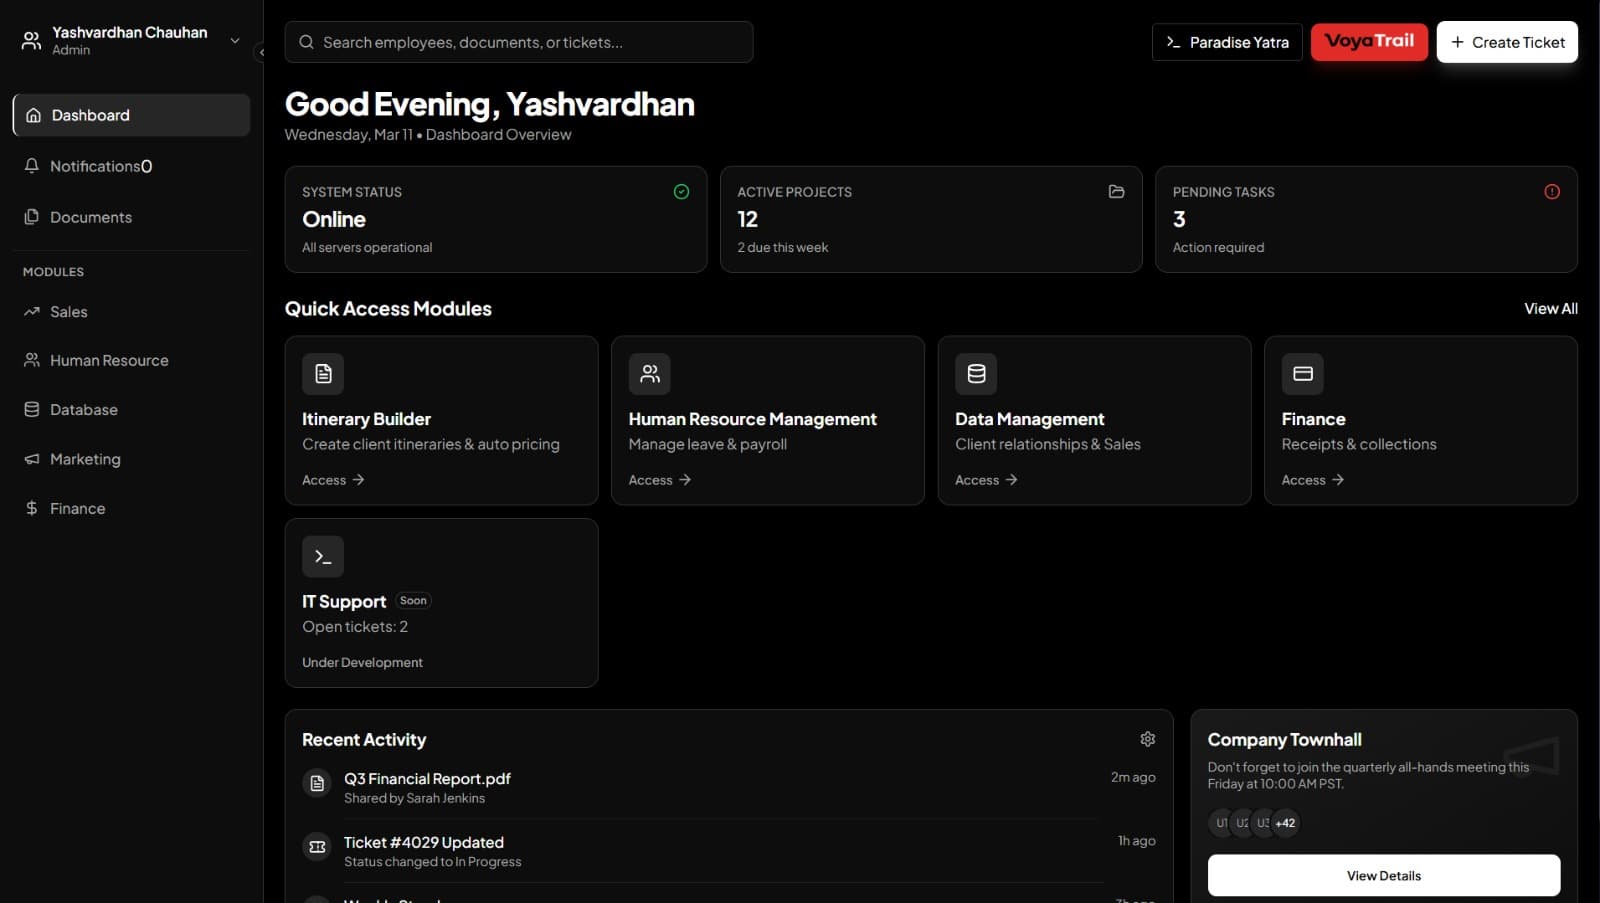1600x903 pixels.
Task: Select the Sales trending-arrow icon
Action: [31, 311]
